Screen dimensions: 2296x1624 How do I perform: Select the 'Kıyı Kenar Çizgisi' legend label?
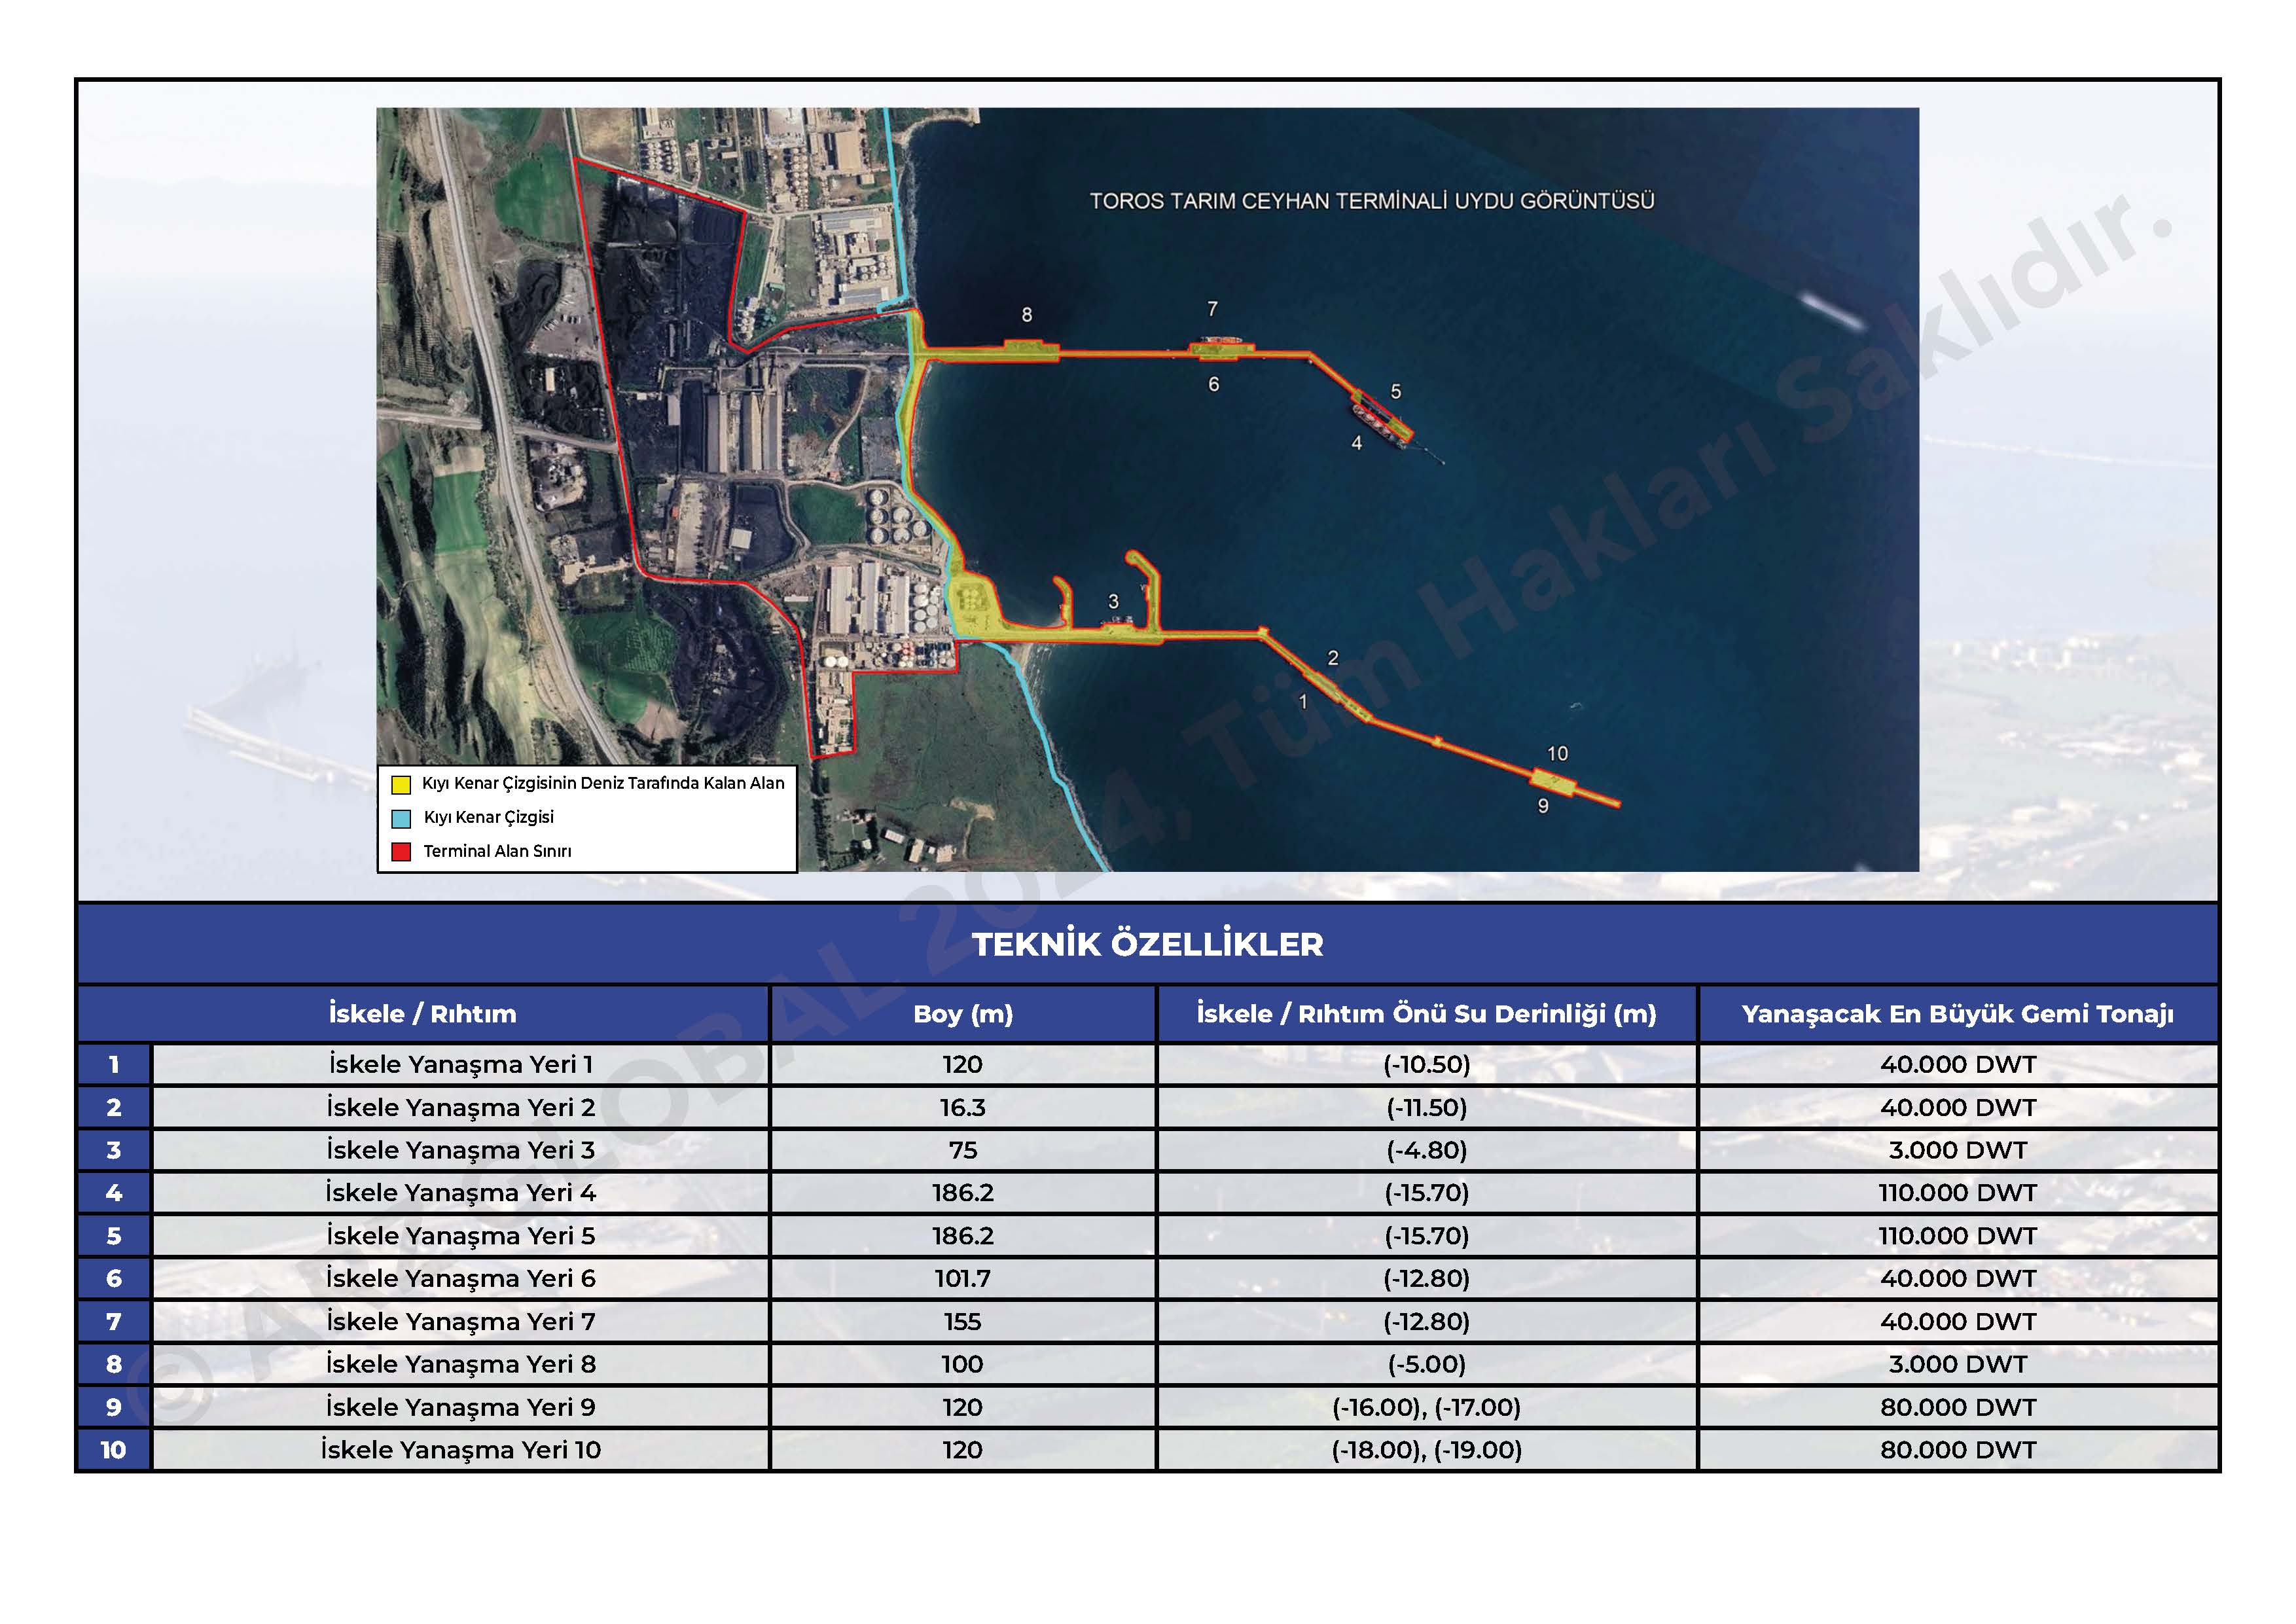488,817
